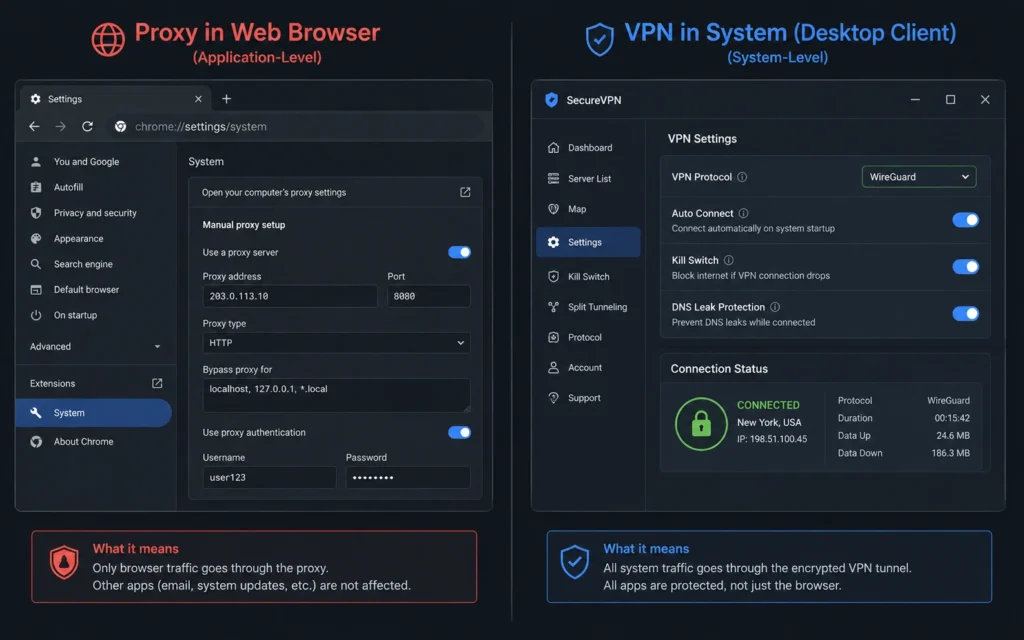This screenshot has height=640, width=1024.
Task: Click the Map icon in SecureVPN sidebar
Action: click(x=553, y=209)
